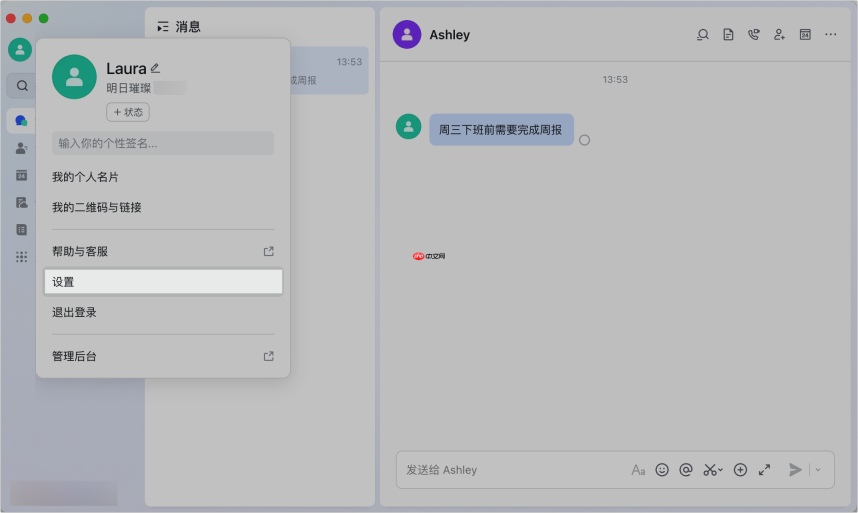
Task: Click the 消息 header title
Action: [188, 27]
